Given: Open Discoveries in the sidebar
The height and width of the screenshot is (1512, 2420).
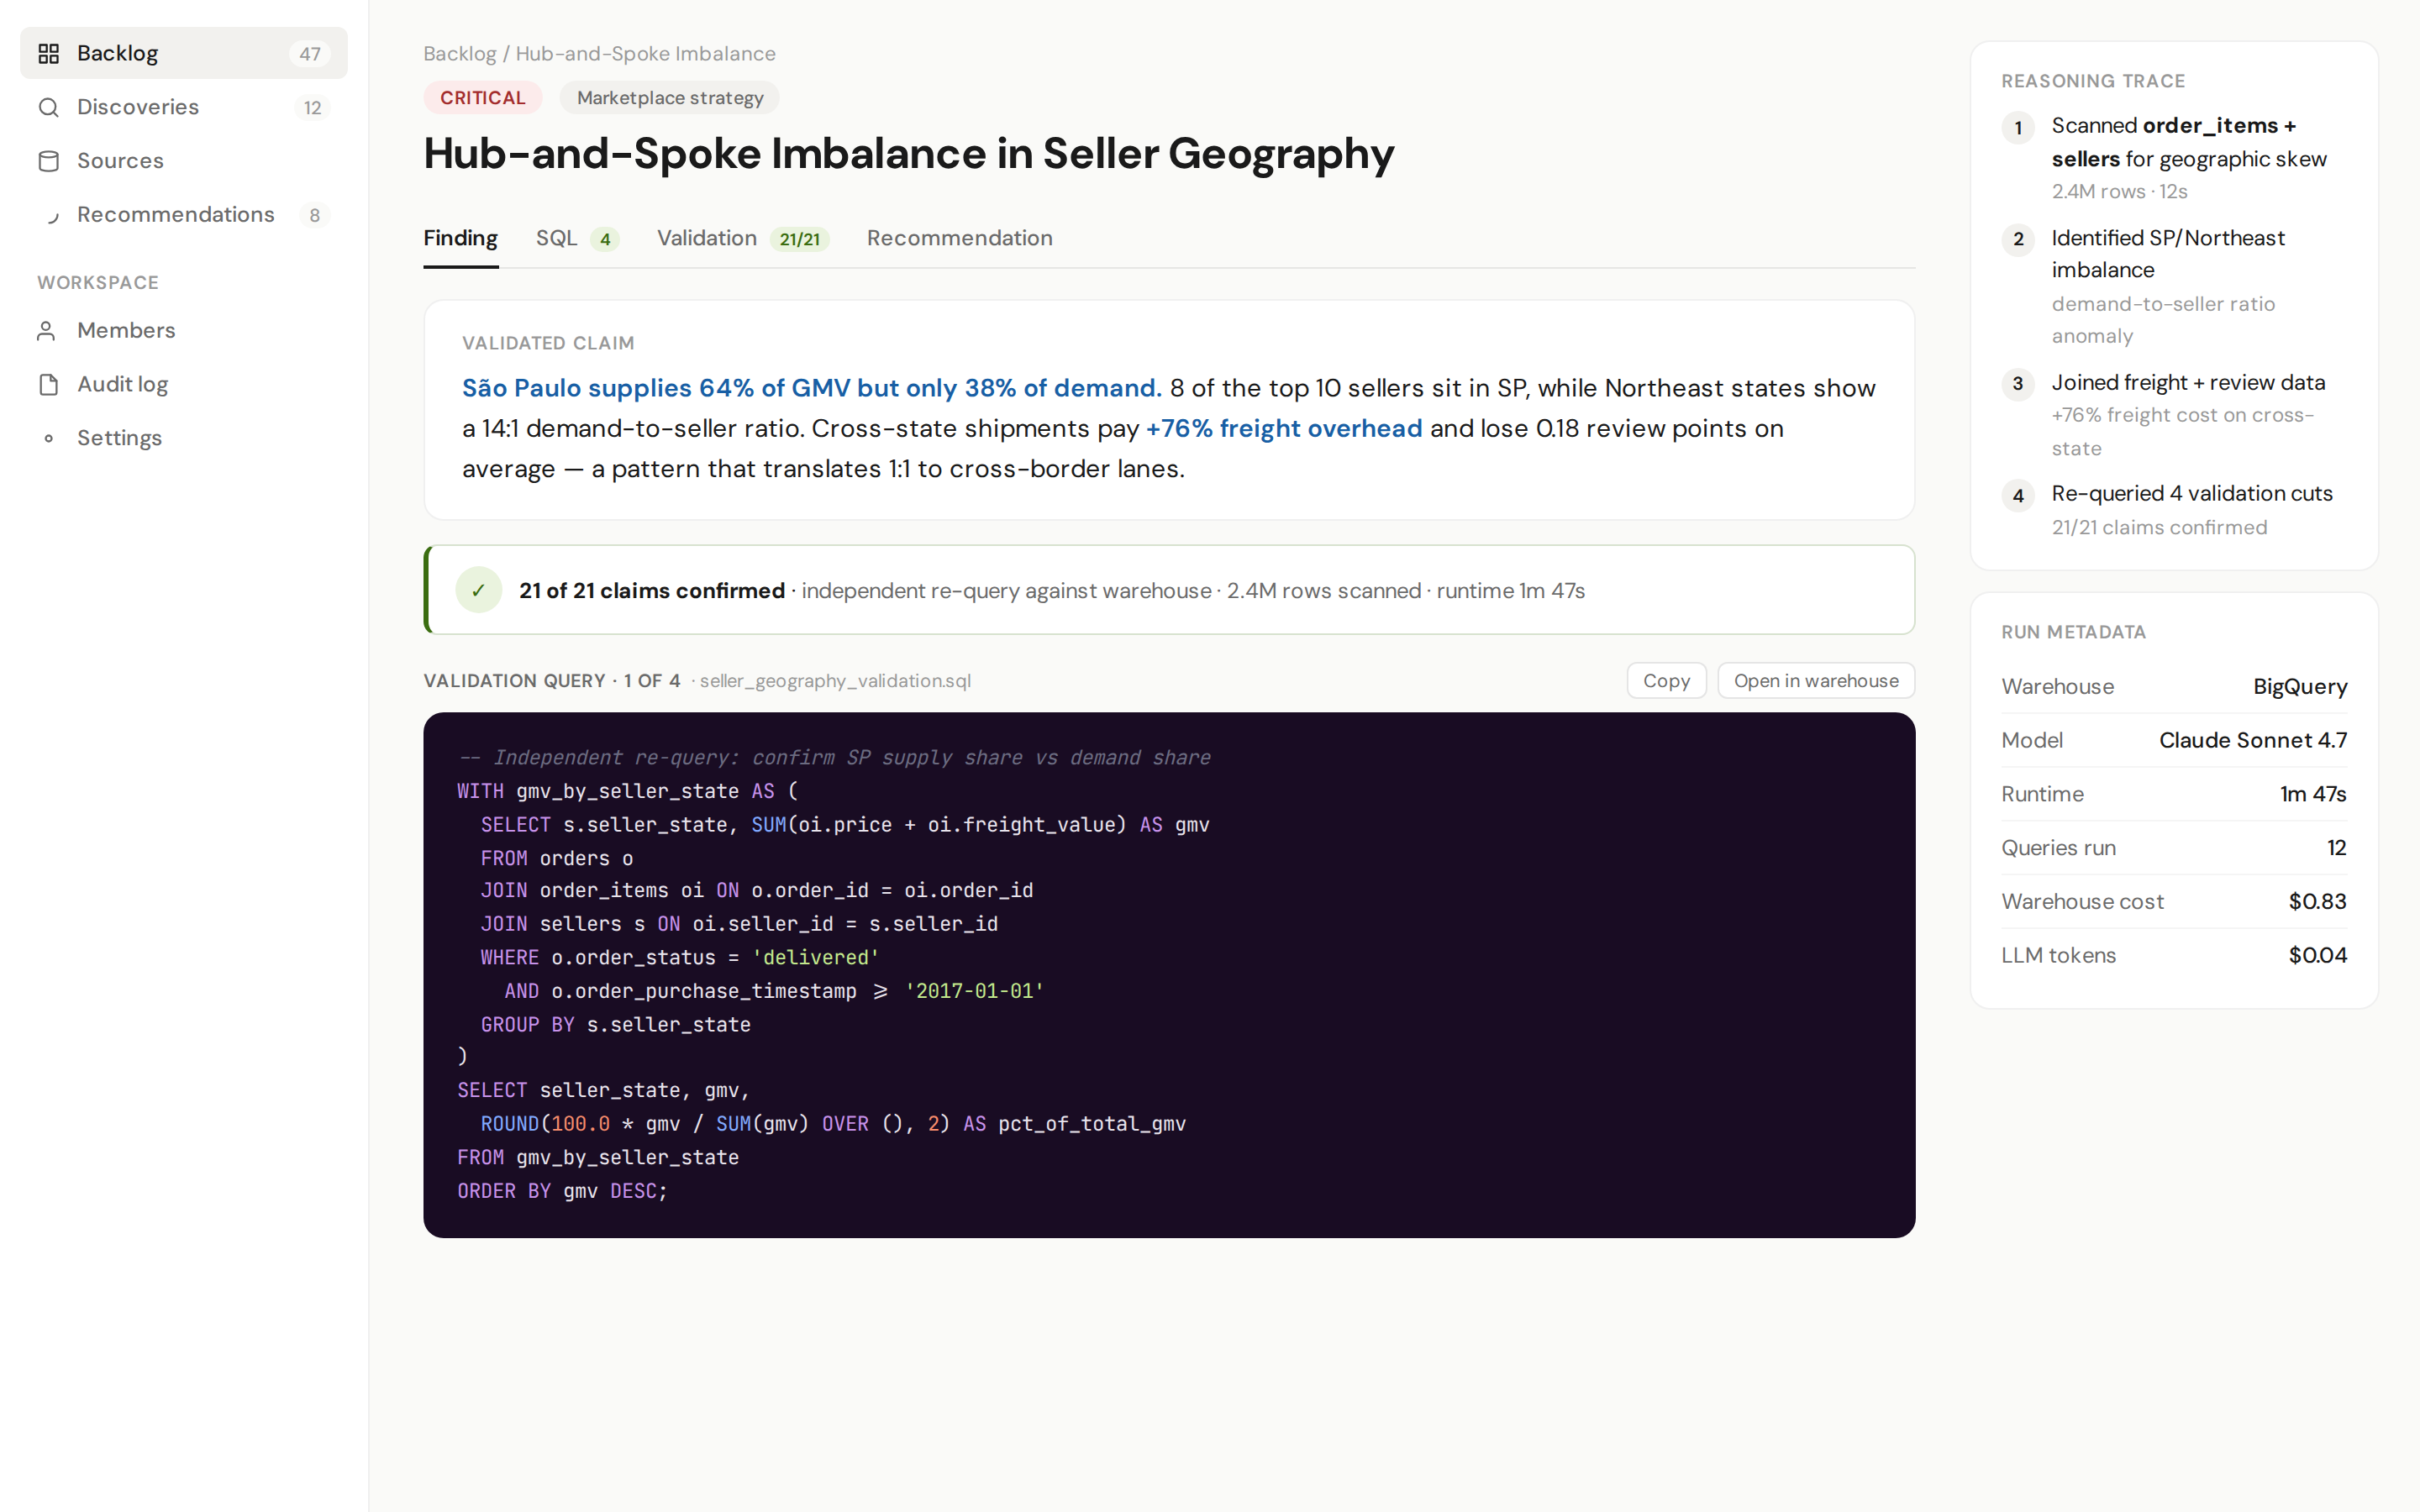Looking at the screenshot, I should pos(184,107).
